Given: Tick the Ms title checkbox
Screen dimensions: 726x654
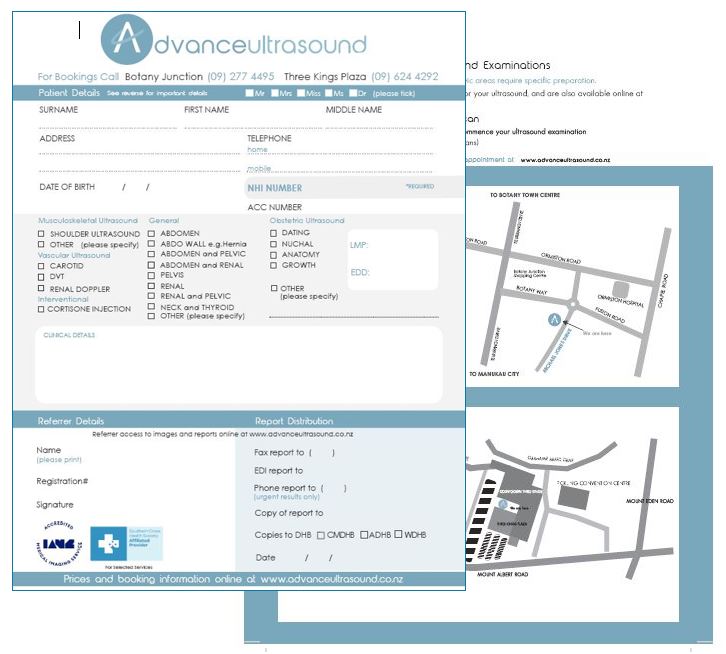Looking at the screenshot, I should tap(328, 93).
